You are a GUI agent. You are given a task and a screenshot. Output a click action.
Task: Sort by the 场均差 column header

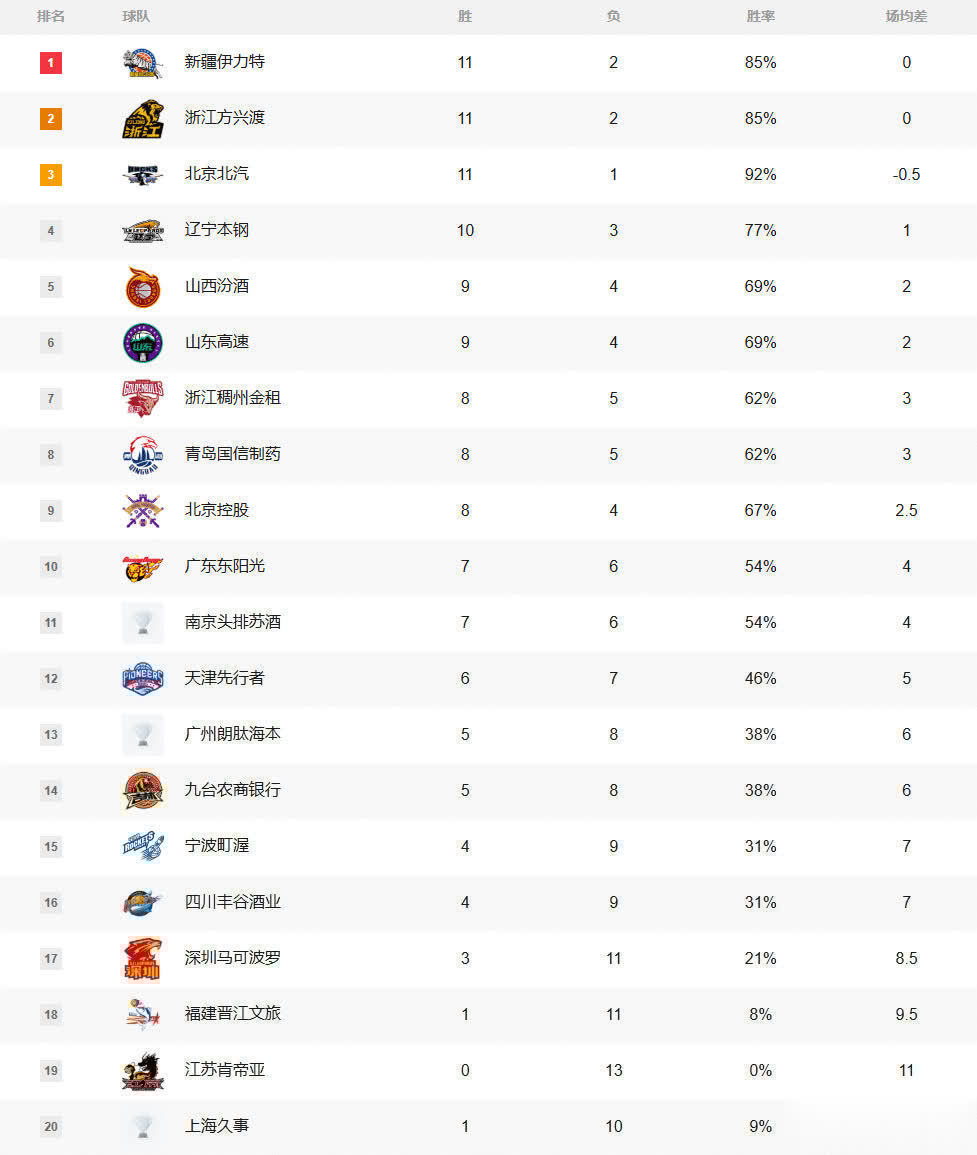pos(906,16)
